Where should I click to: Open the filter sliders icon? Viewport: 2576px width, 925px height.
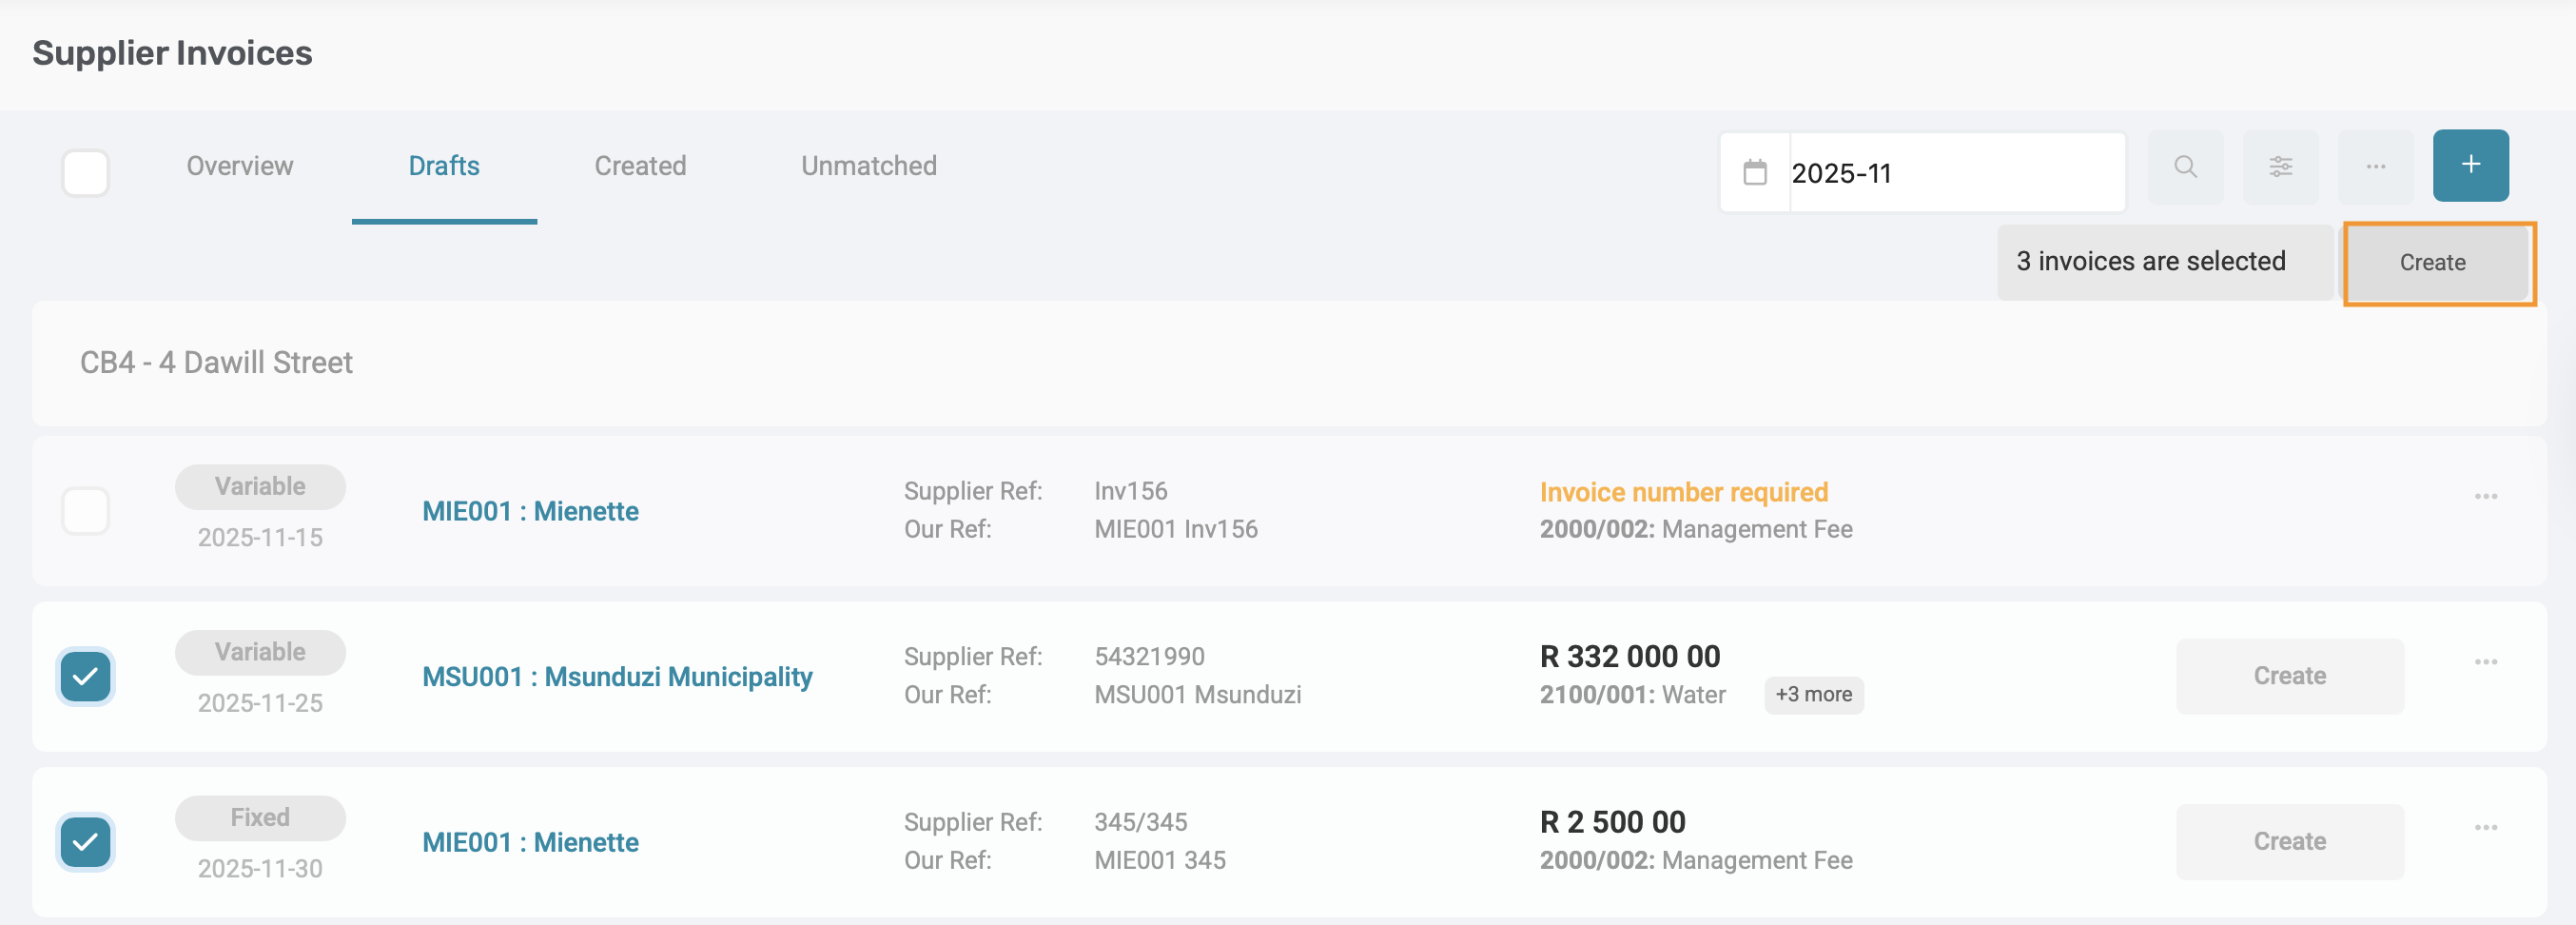(x=2280, y=167)
